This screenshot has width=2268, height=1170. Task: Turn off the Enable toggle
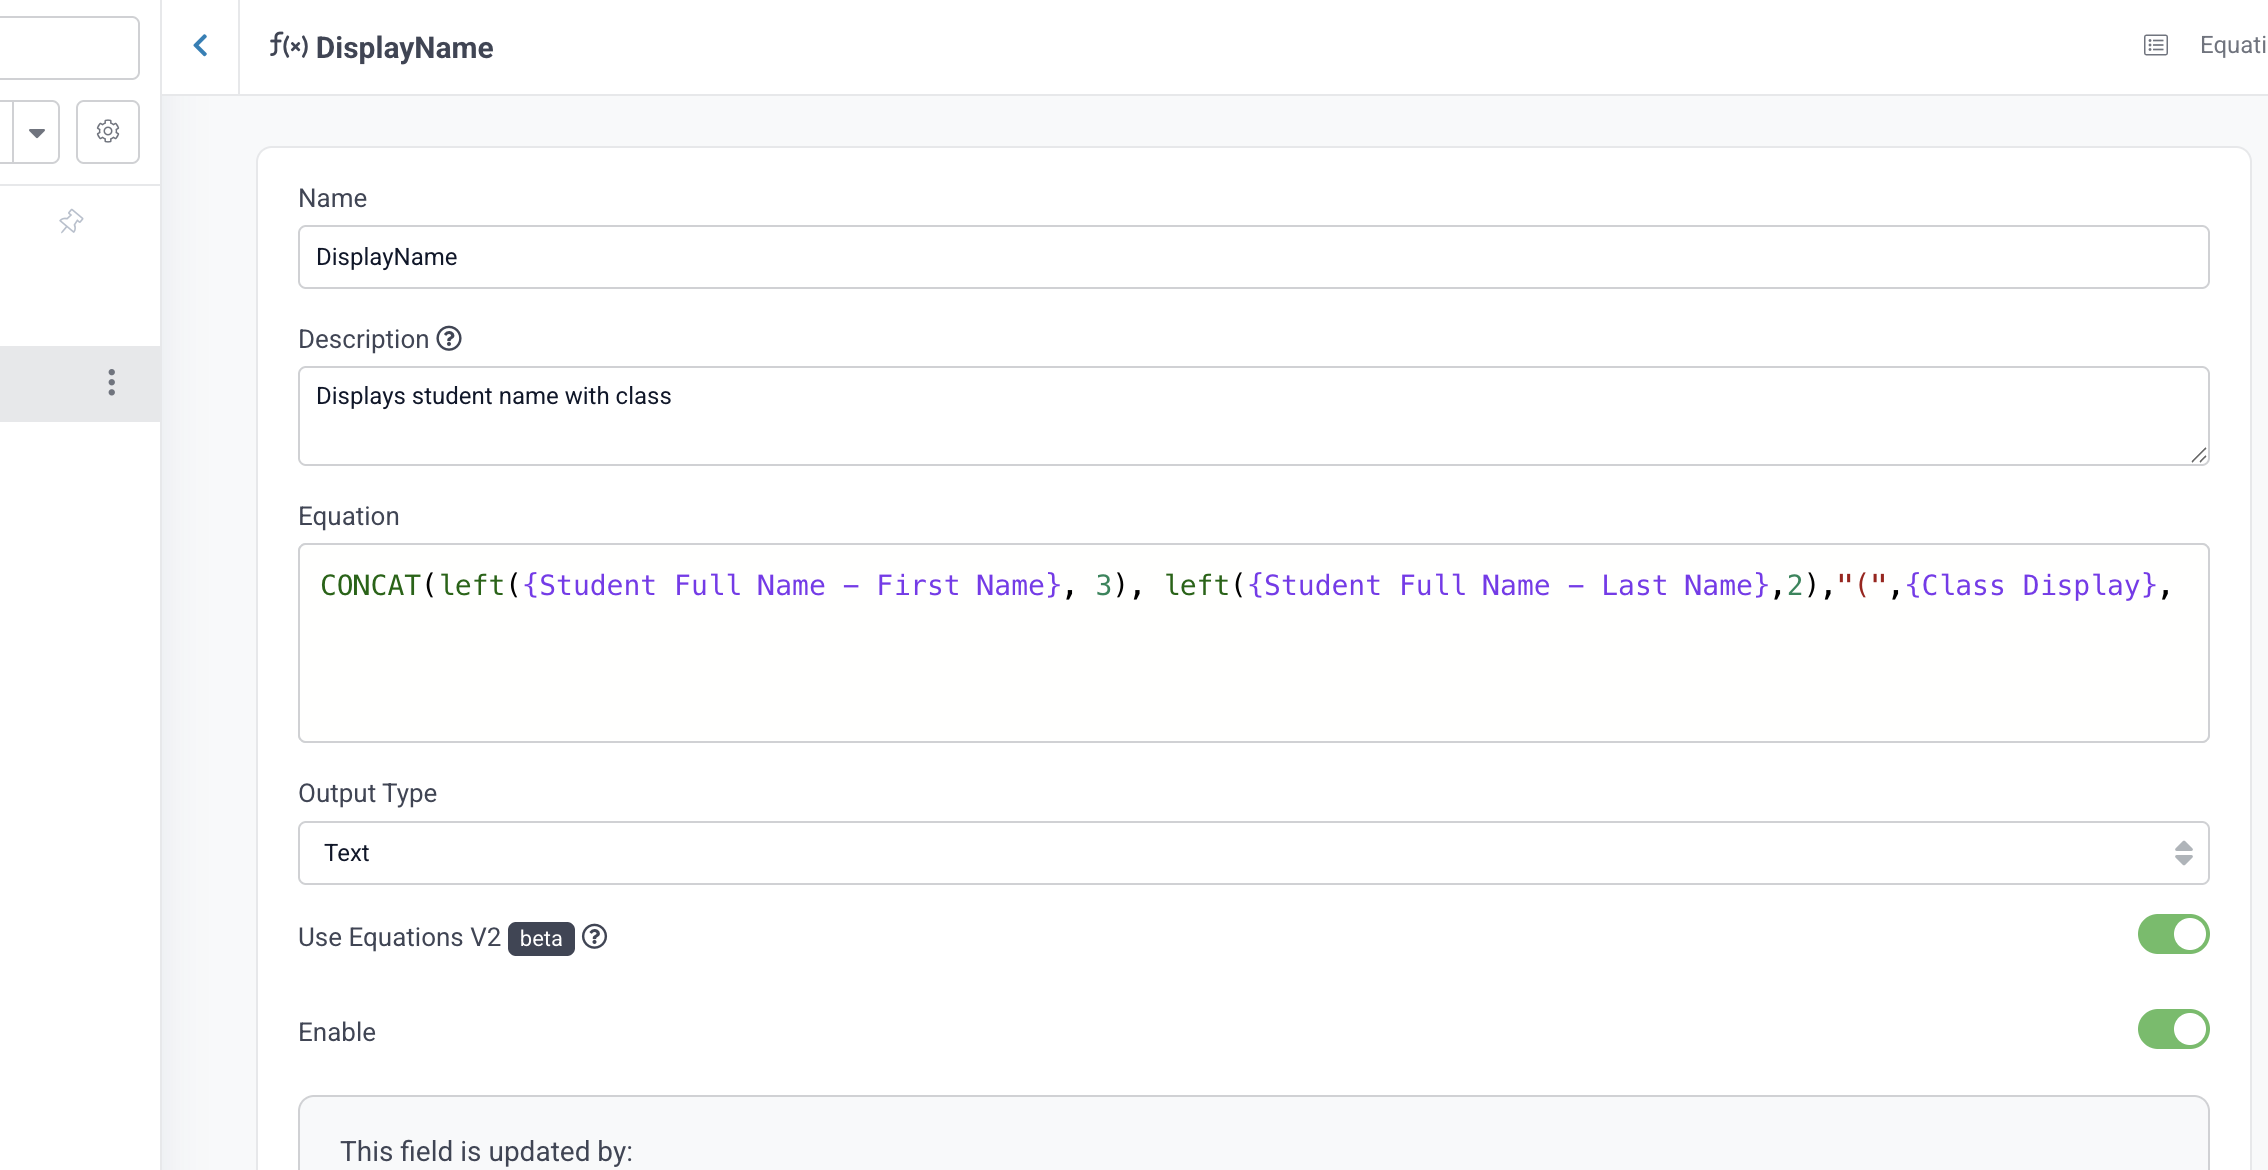[2173, 1030]
